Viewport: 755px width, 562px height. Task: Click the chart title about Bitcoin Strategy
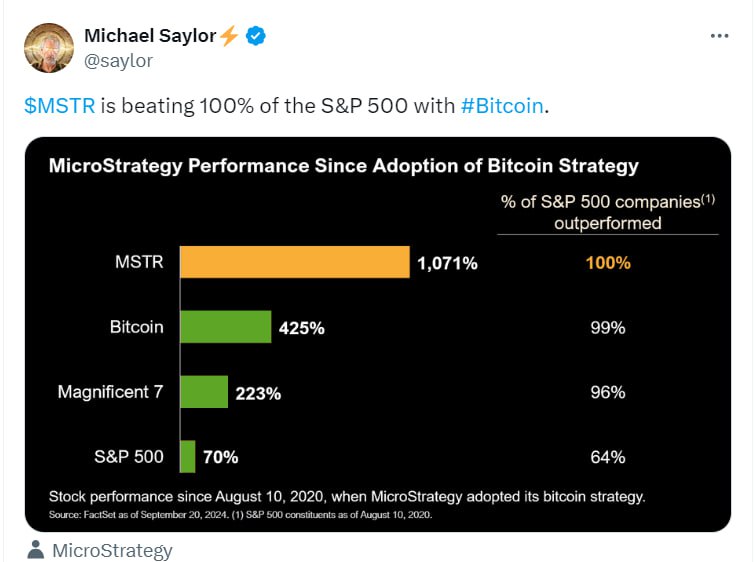(x=343, y=165)
